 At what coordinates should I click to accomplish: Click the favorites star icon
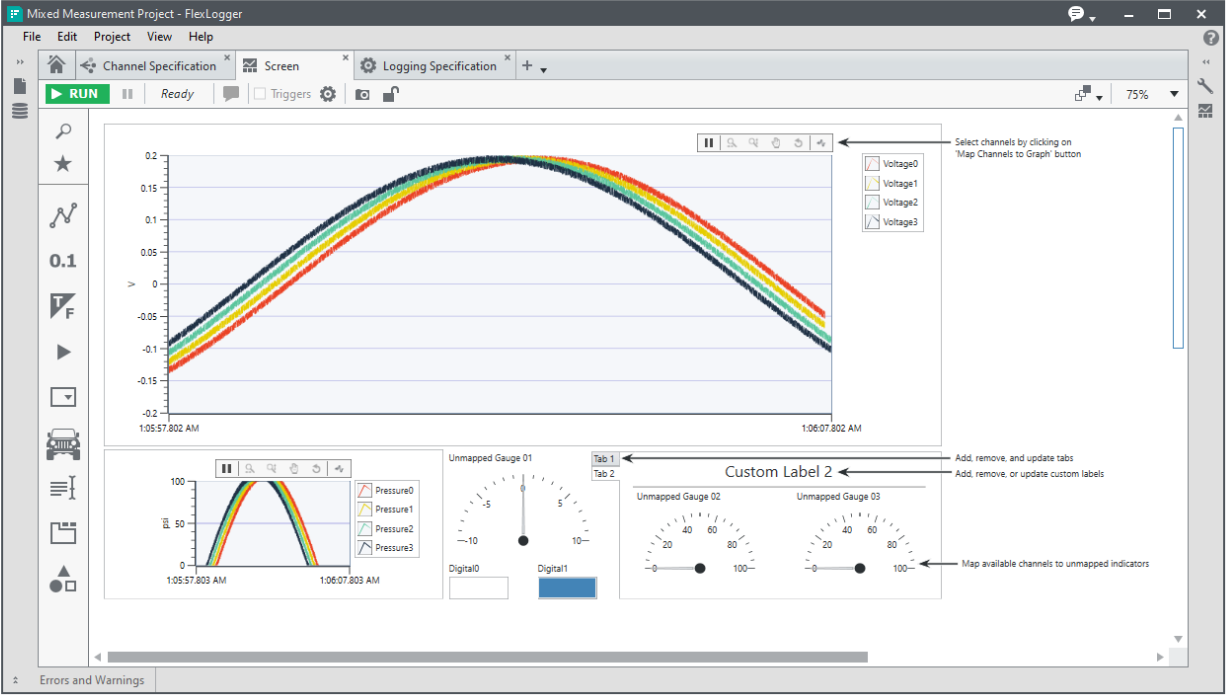tap(63, 164)
